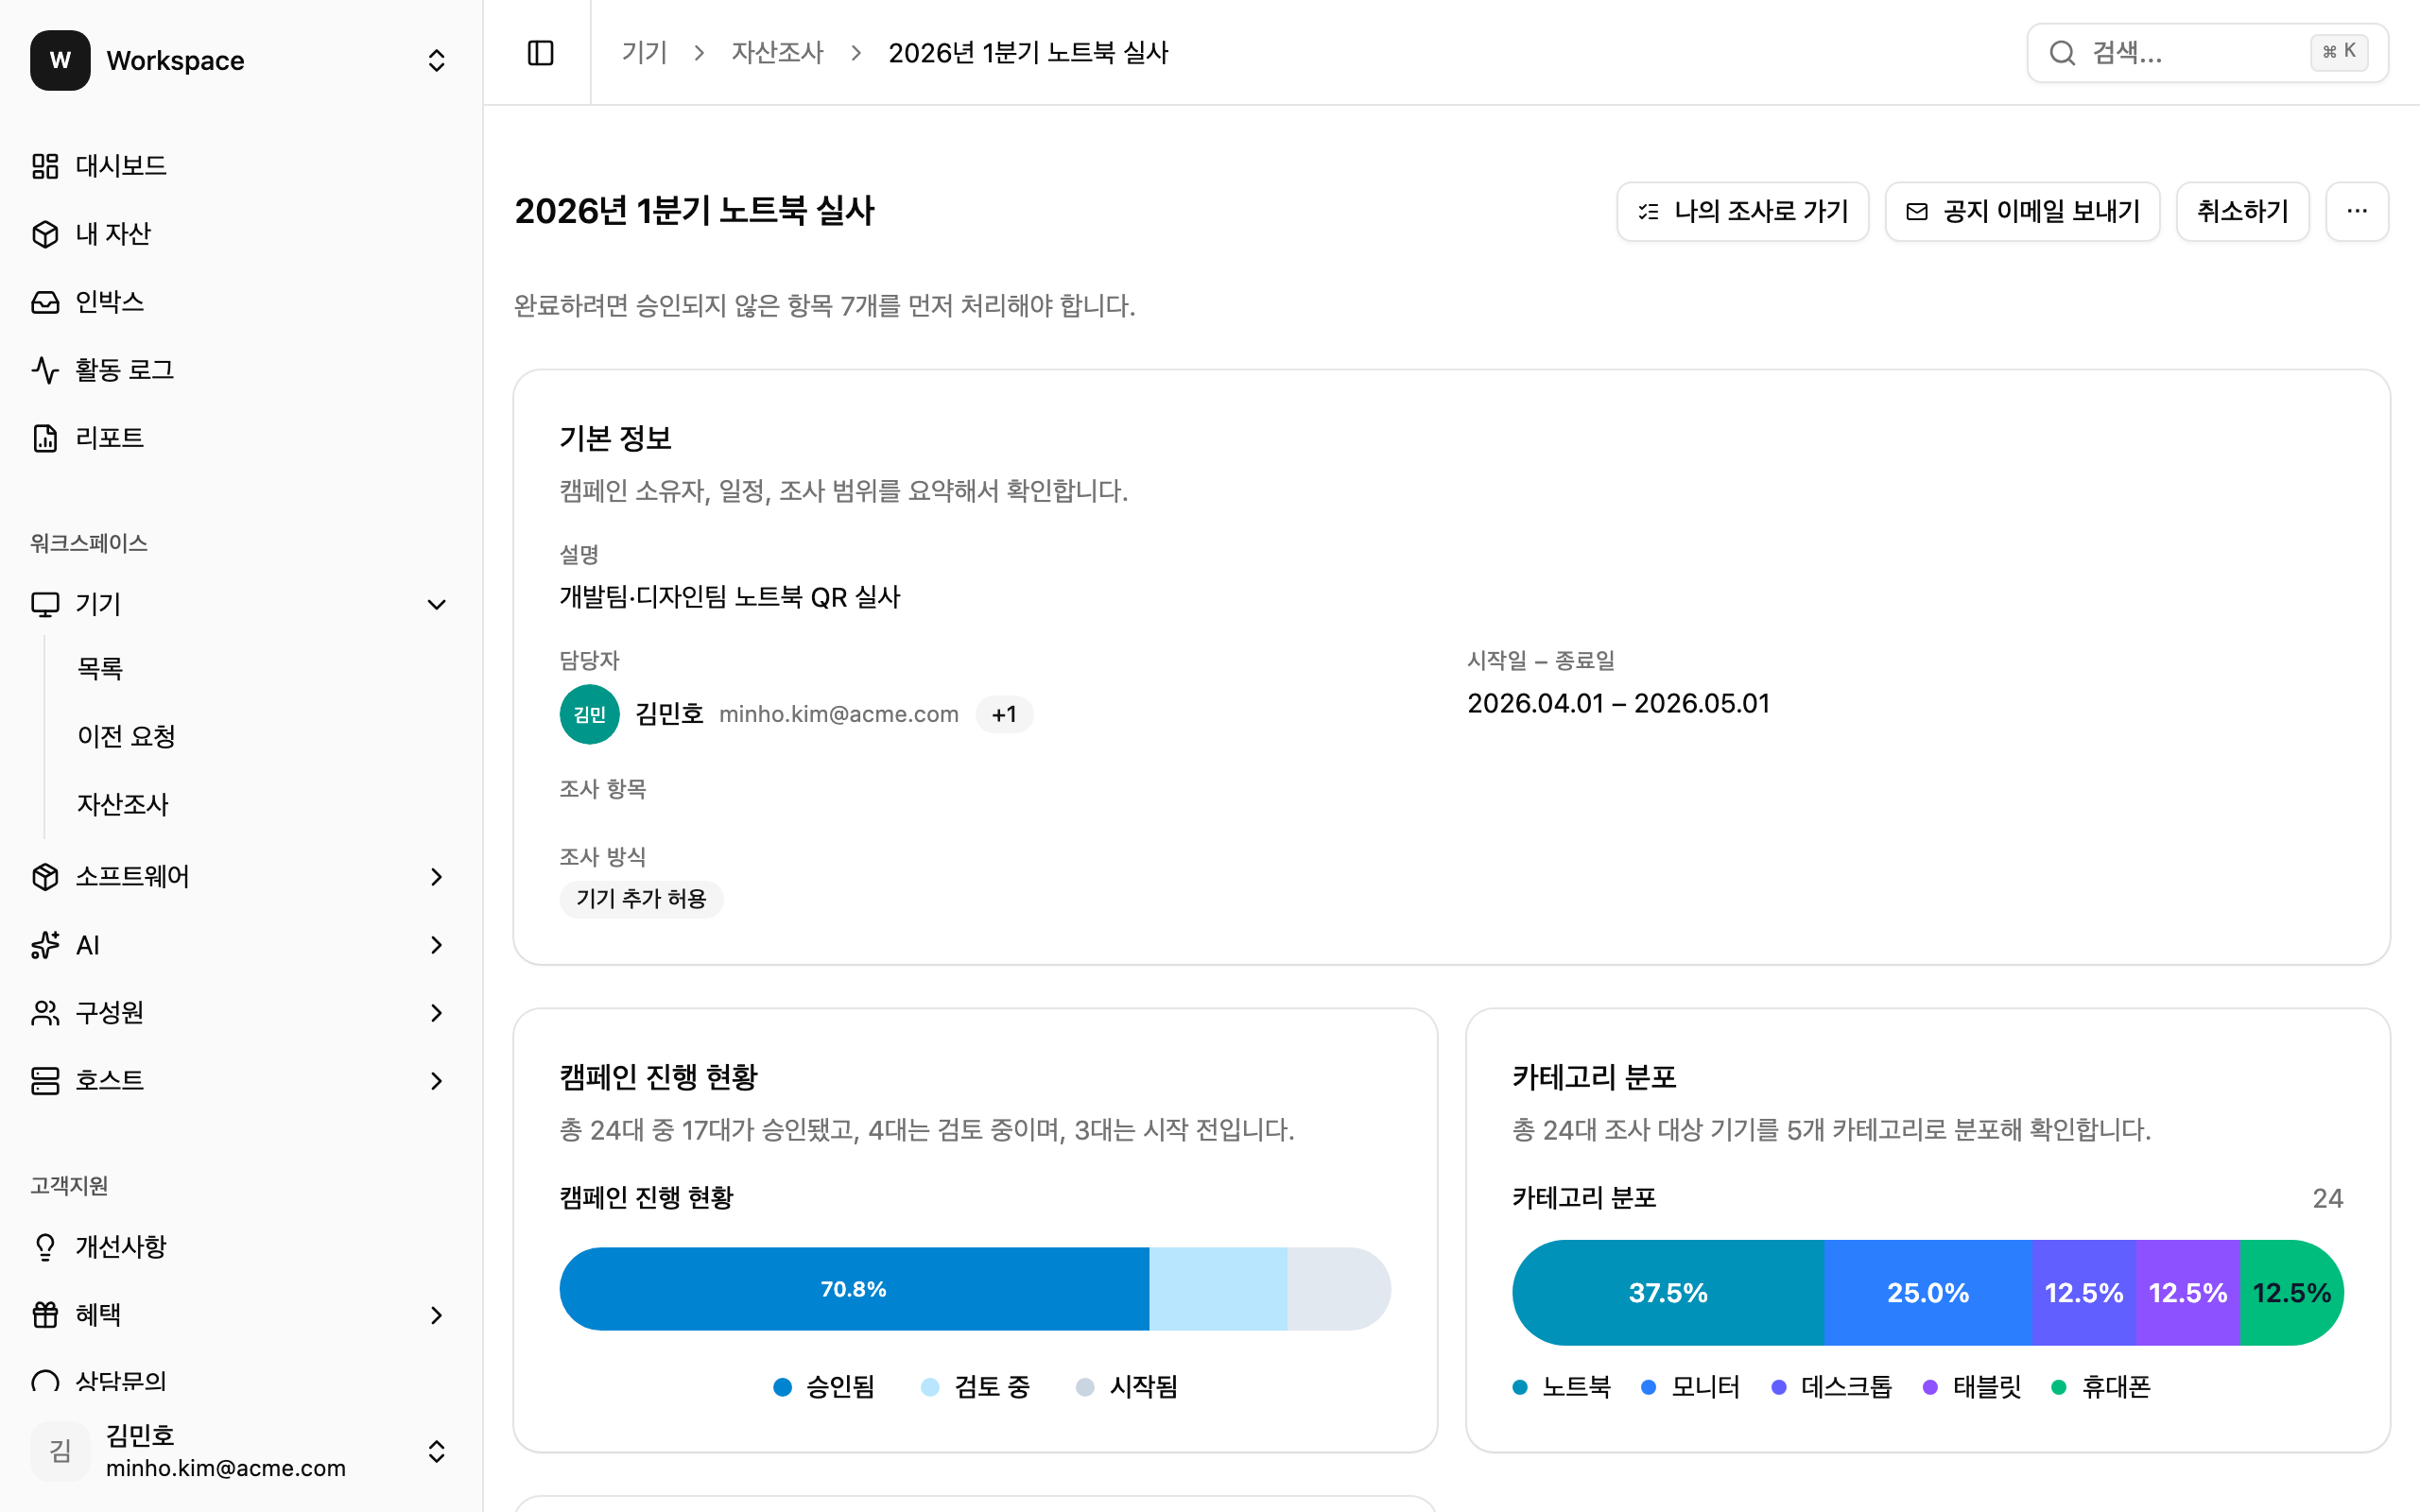The image size is (2420, 1512).
Task: Toggle the sidebar panel icon
Action: tap(540, 53)
